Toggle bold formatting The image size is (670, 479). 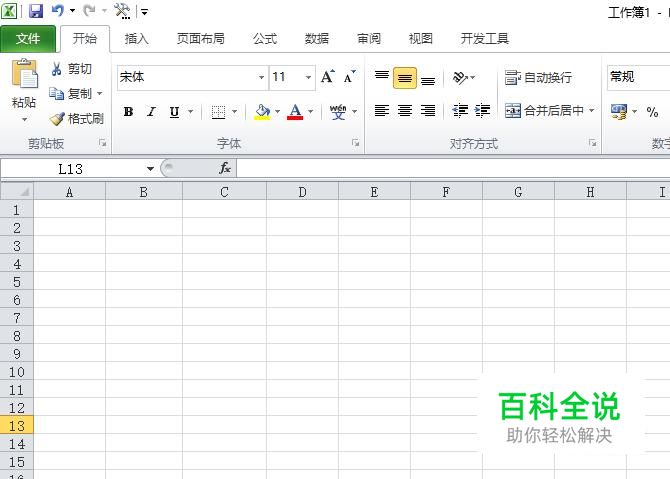128,112
